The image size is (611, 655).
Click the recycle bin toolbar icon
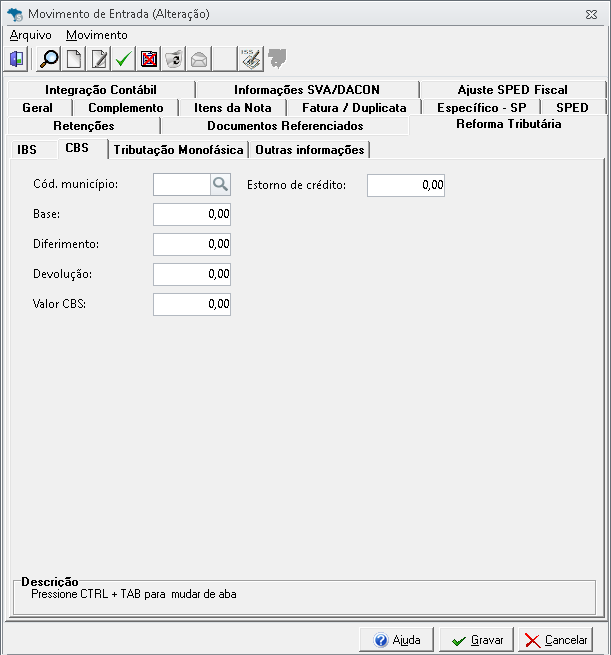(174, 59)
